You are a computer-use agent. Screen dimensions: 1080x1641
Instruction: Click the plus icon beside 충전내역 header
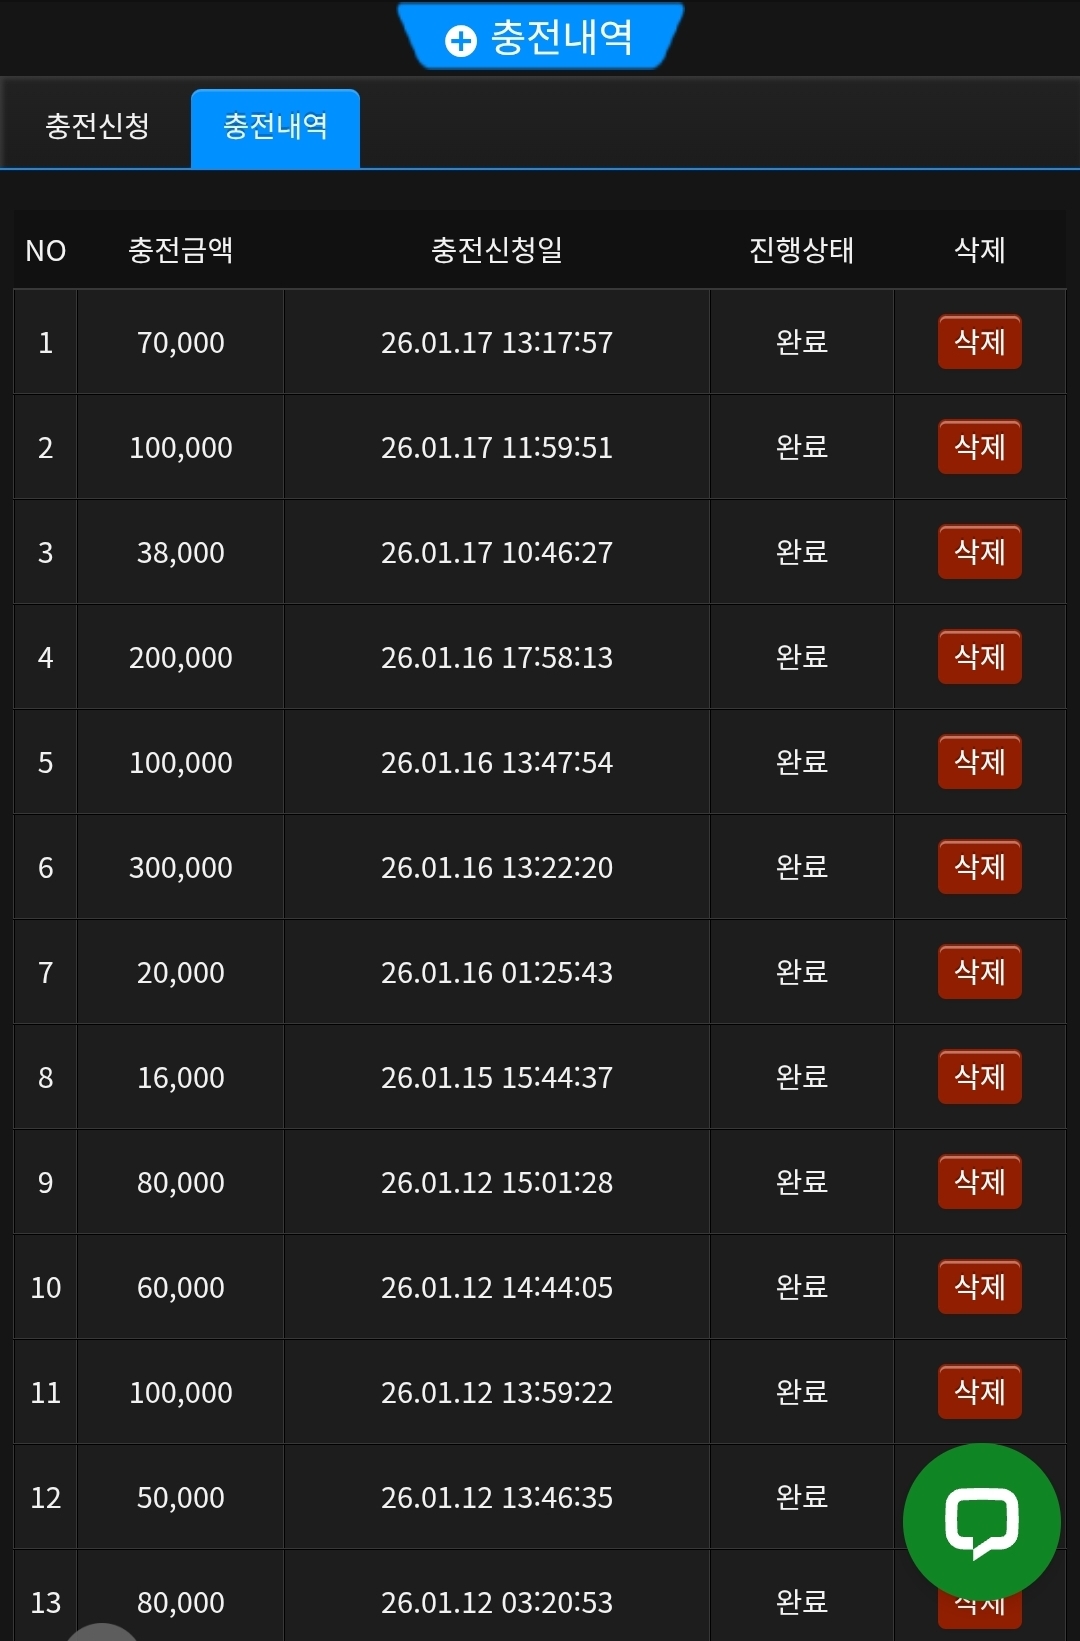(x=460, y=40)
